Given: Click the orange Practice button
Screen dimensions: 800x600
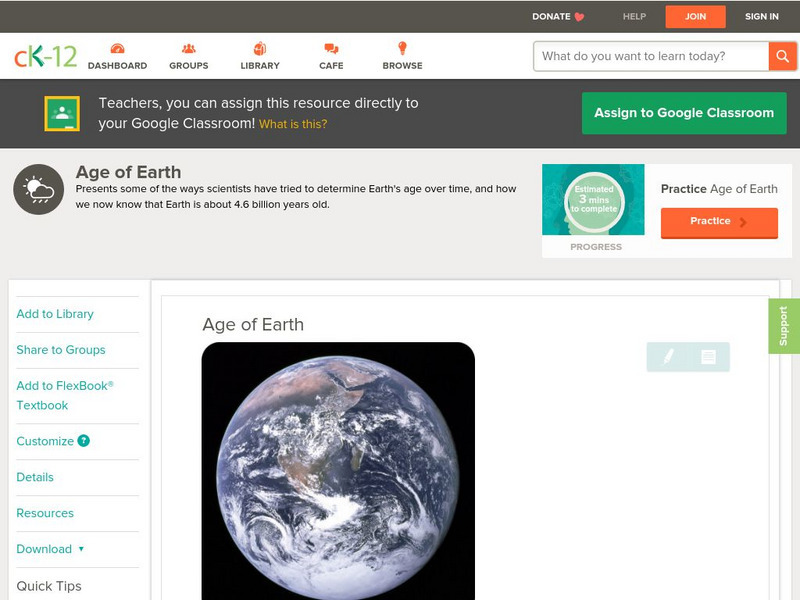Looking at the screenshot, I should pos(719,222).
